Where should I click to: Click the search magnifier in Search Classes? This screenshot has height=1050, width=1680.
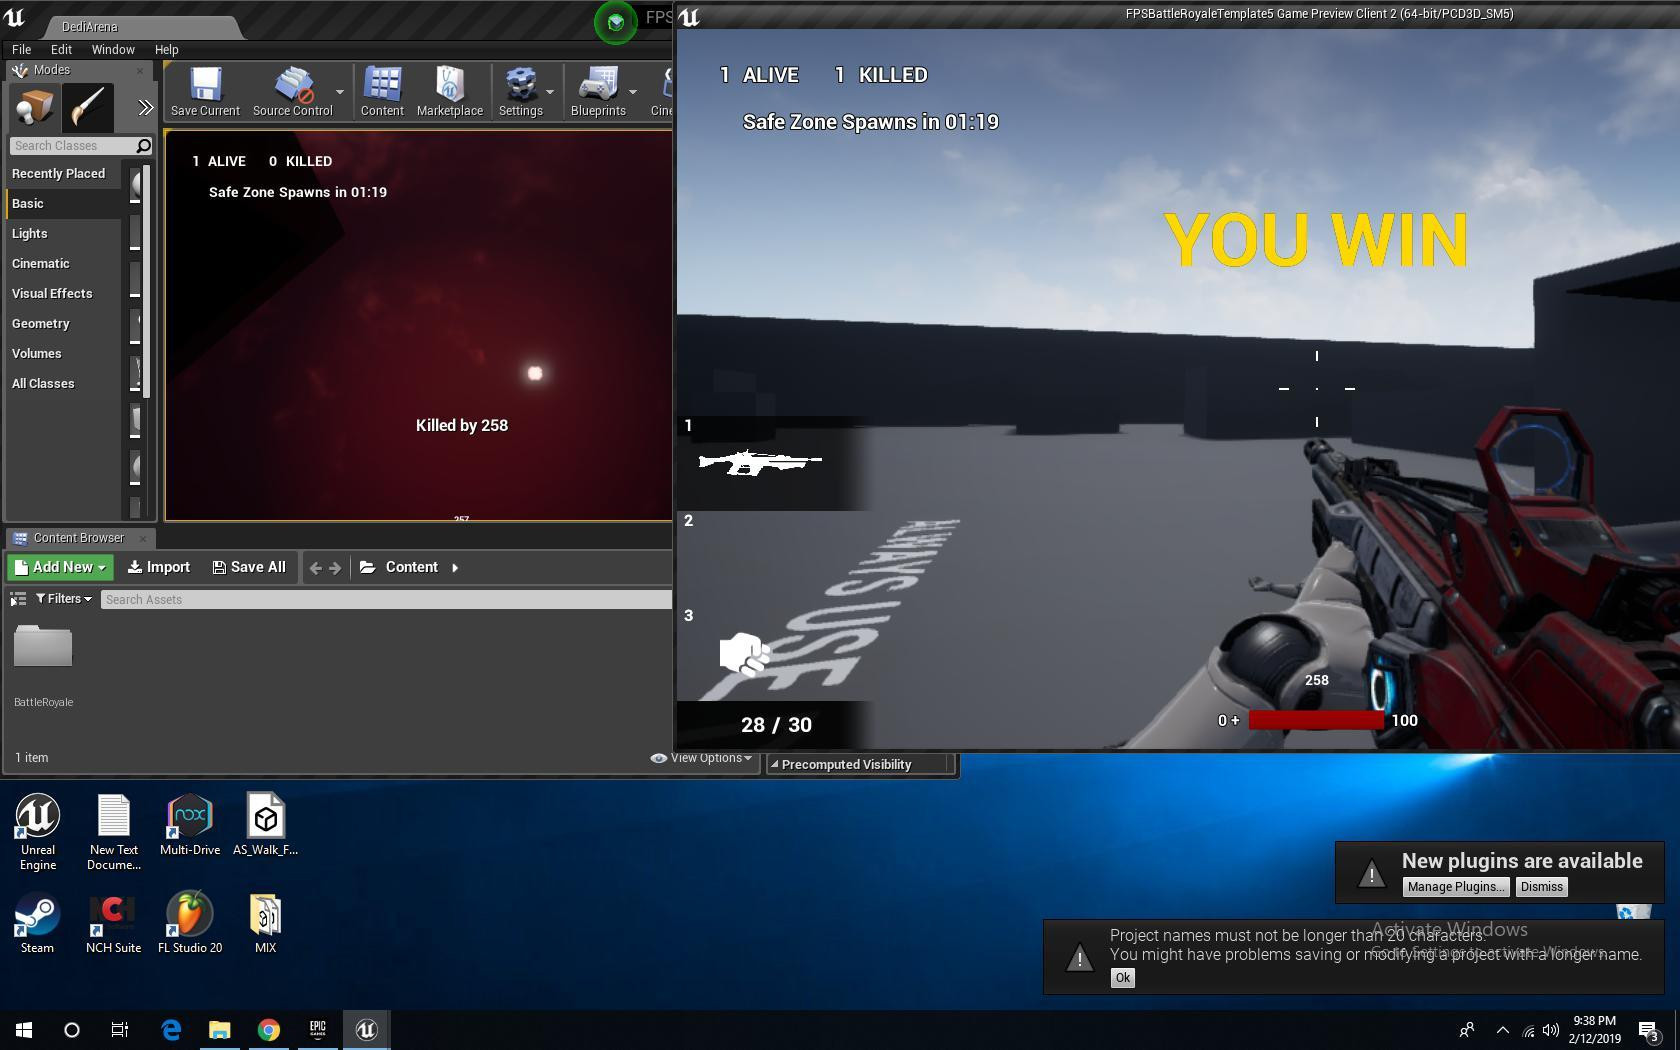143,146
